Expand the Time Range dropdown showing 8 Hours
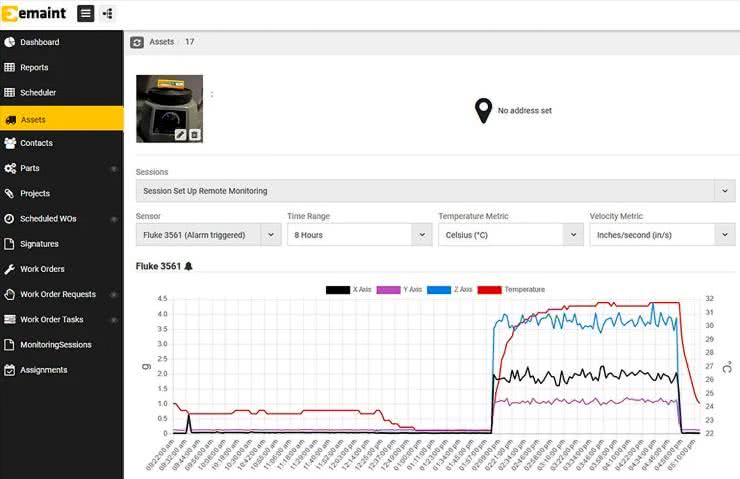Screen dimensions: 740x479 click(x=359, y=234)
